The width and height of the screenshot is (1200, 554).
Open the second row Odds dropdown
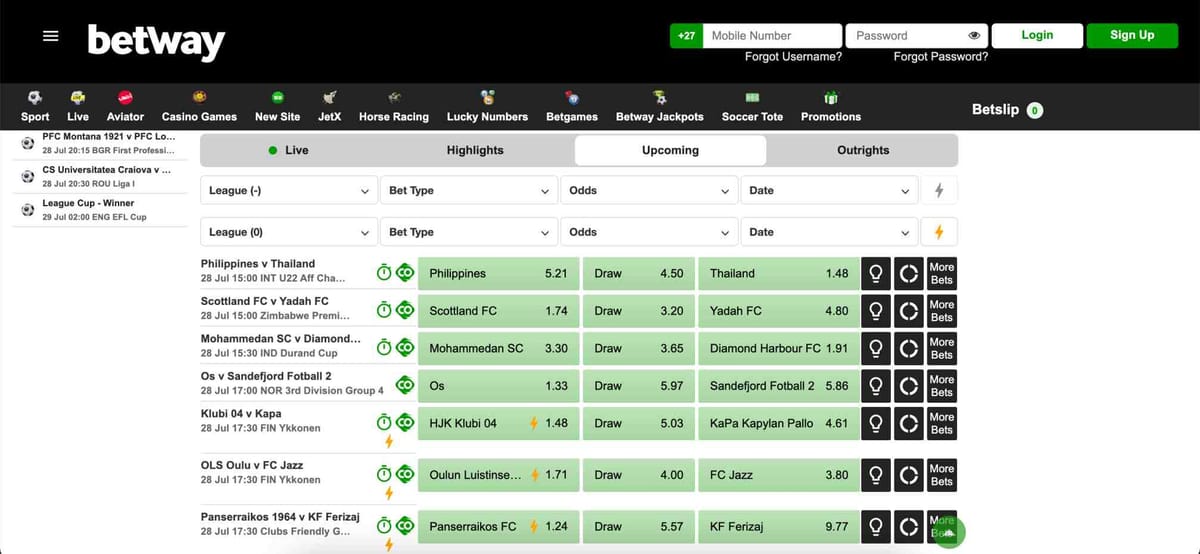(x=648, y=232)
